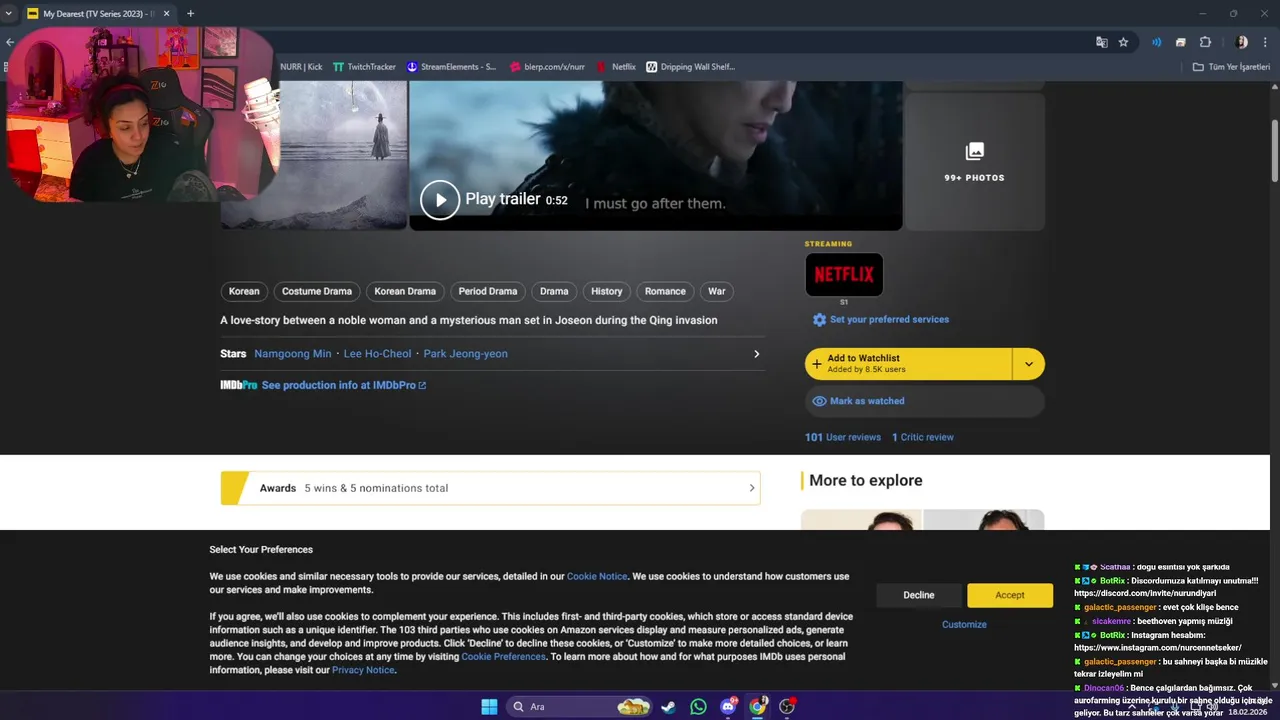1280x720 pixels.
Task: Play the My Dearest trailer
Action: [x=440, y=200]
